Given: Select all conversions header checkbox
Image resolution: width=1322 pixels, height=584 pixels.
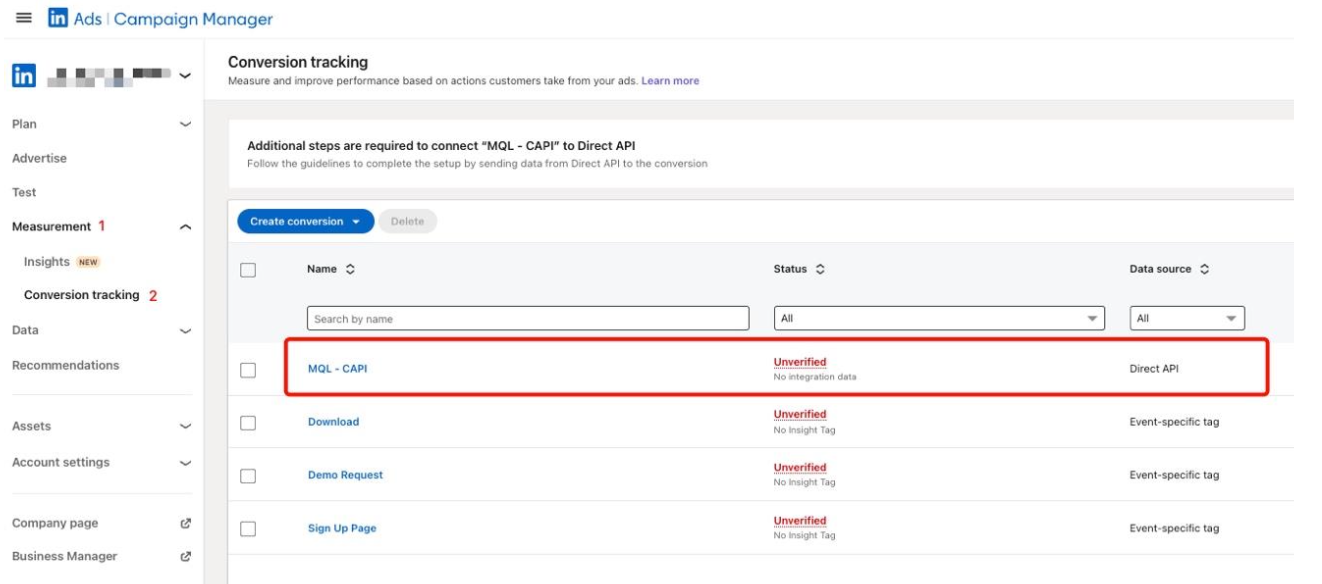Looking at the screenshot, I should tap(249, 270).
